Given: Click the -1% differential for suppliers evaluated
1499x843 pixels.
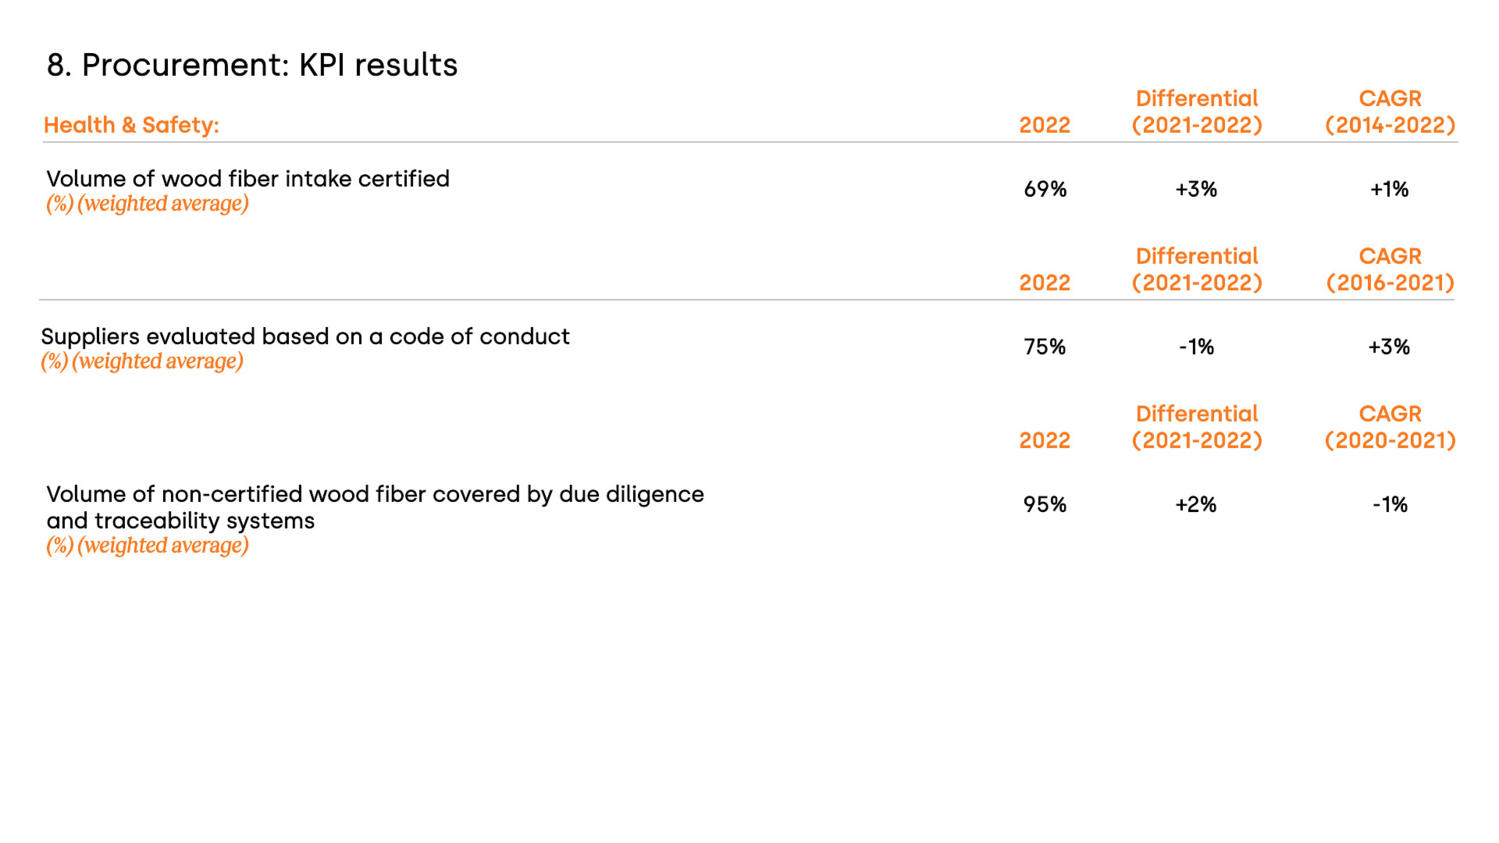Looking at the screenshot, I should coord(1196,347).
